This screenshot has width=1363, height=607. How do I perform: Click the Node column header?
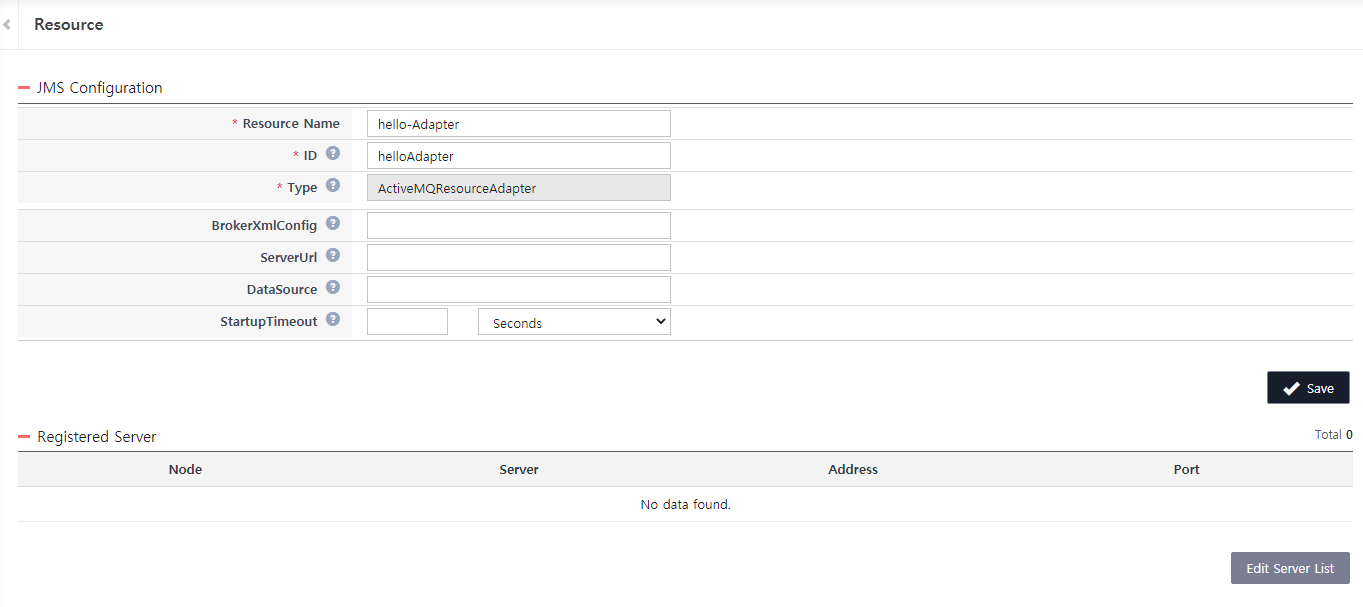point(185,469)
